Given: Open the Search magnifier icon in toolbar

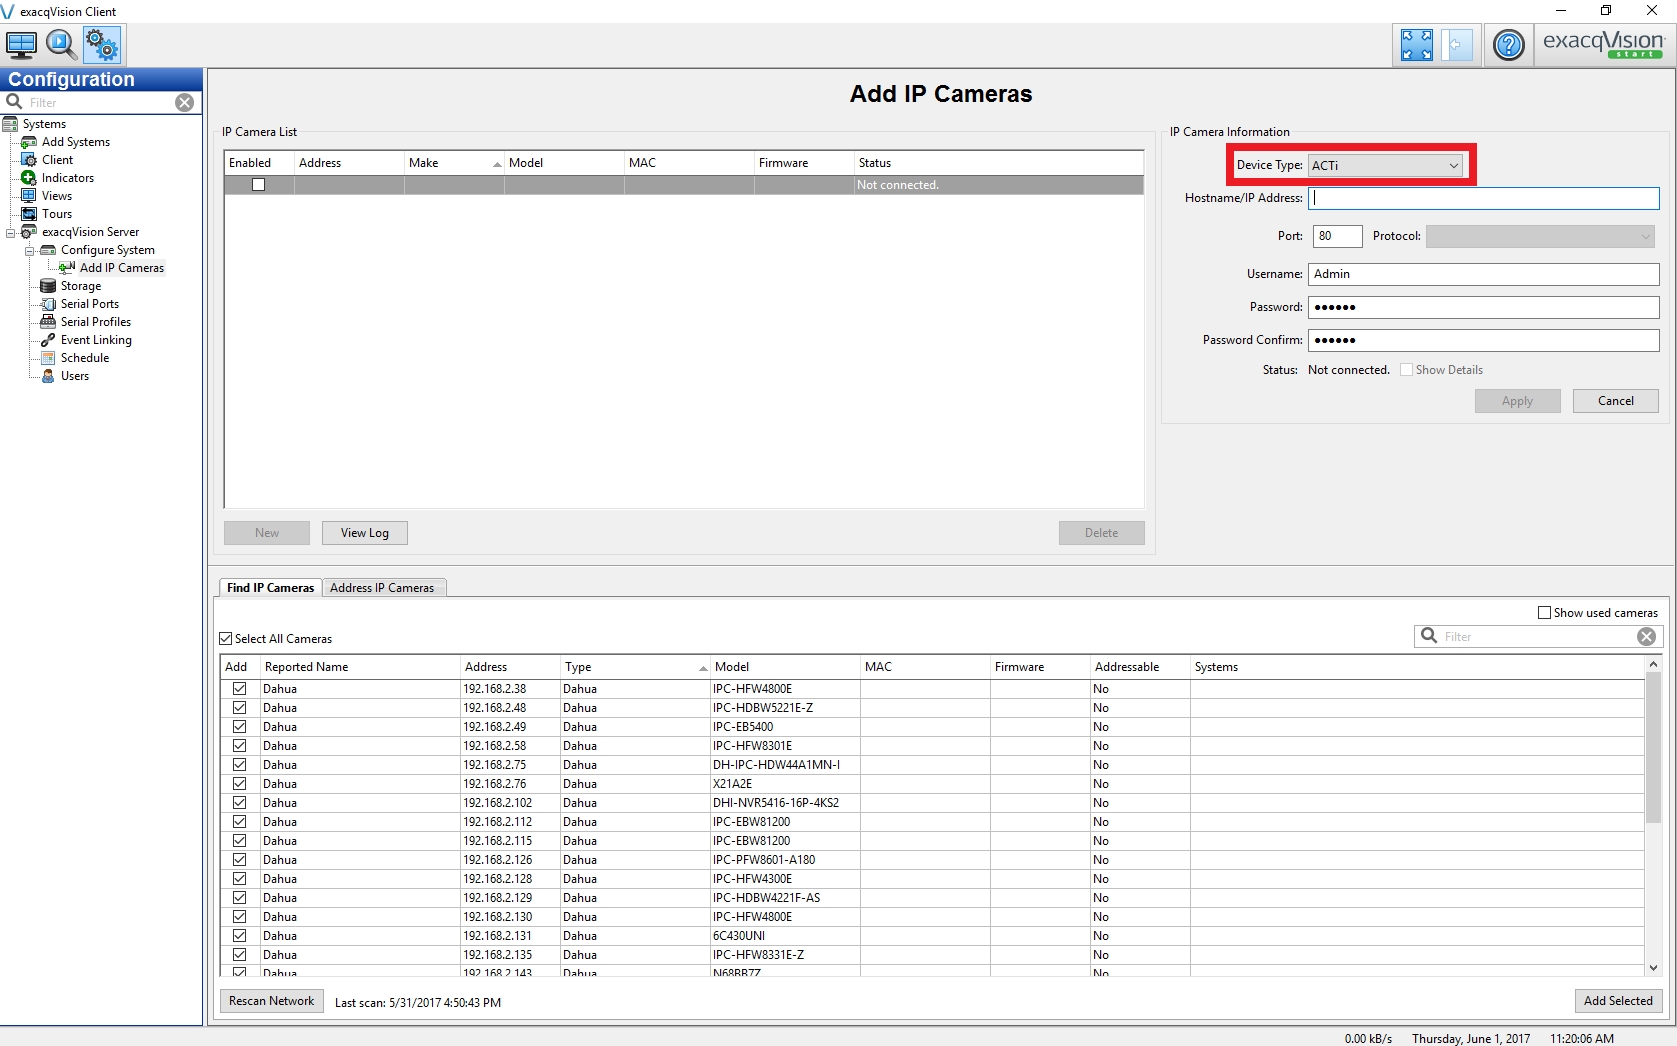Looking at the screenshot, I should coord(61,45).
